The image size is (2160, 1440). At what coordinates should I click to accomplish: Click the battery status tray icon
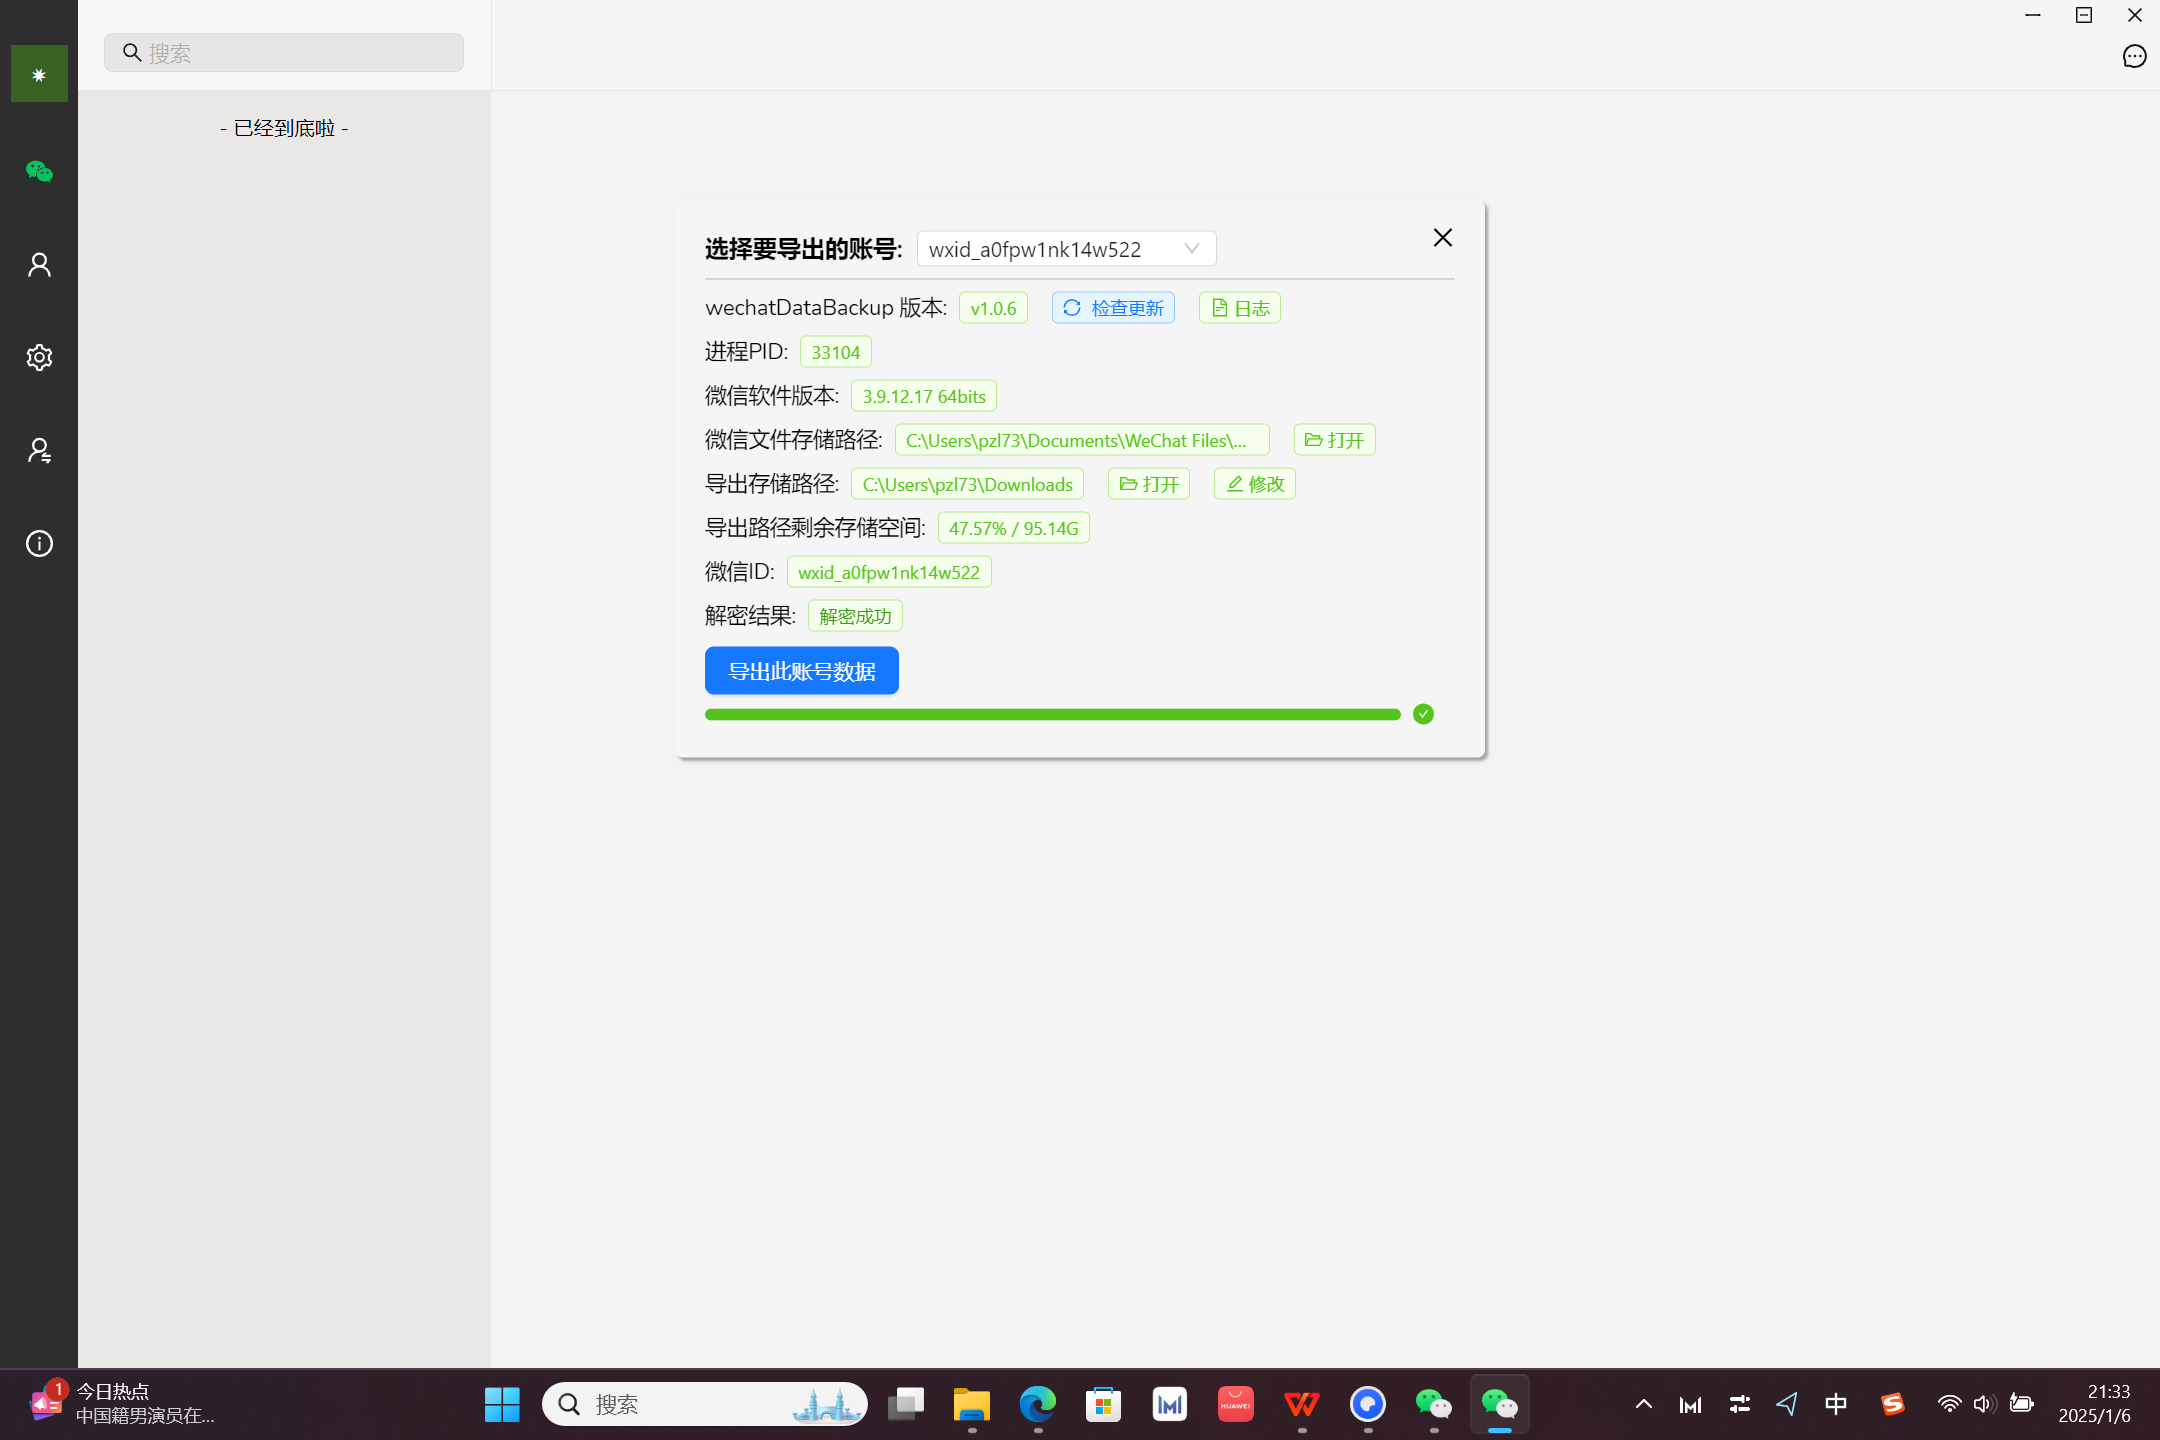pos(2022,1405)
